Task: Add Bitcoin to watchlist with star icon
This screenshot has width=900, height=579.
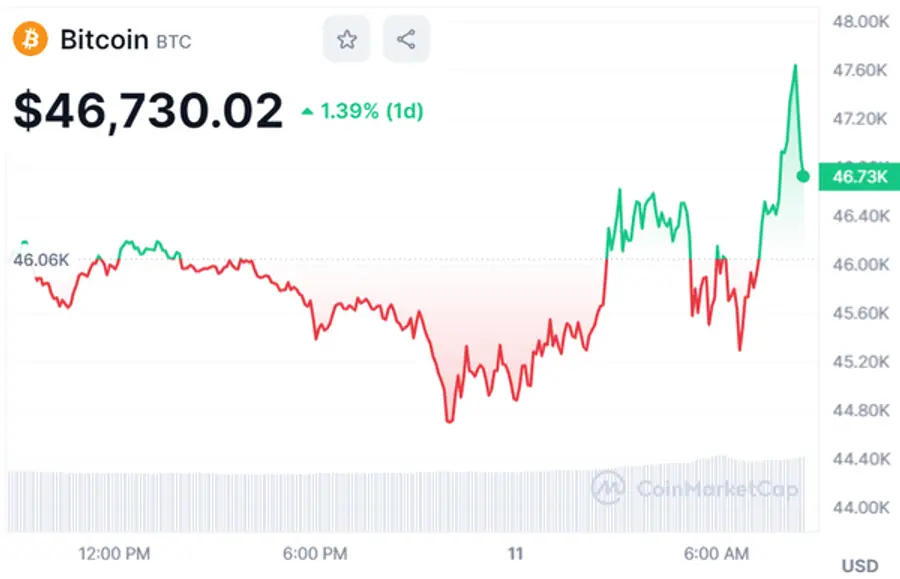Action: tap(347, 40)
